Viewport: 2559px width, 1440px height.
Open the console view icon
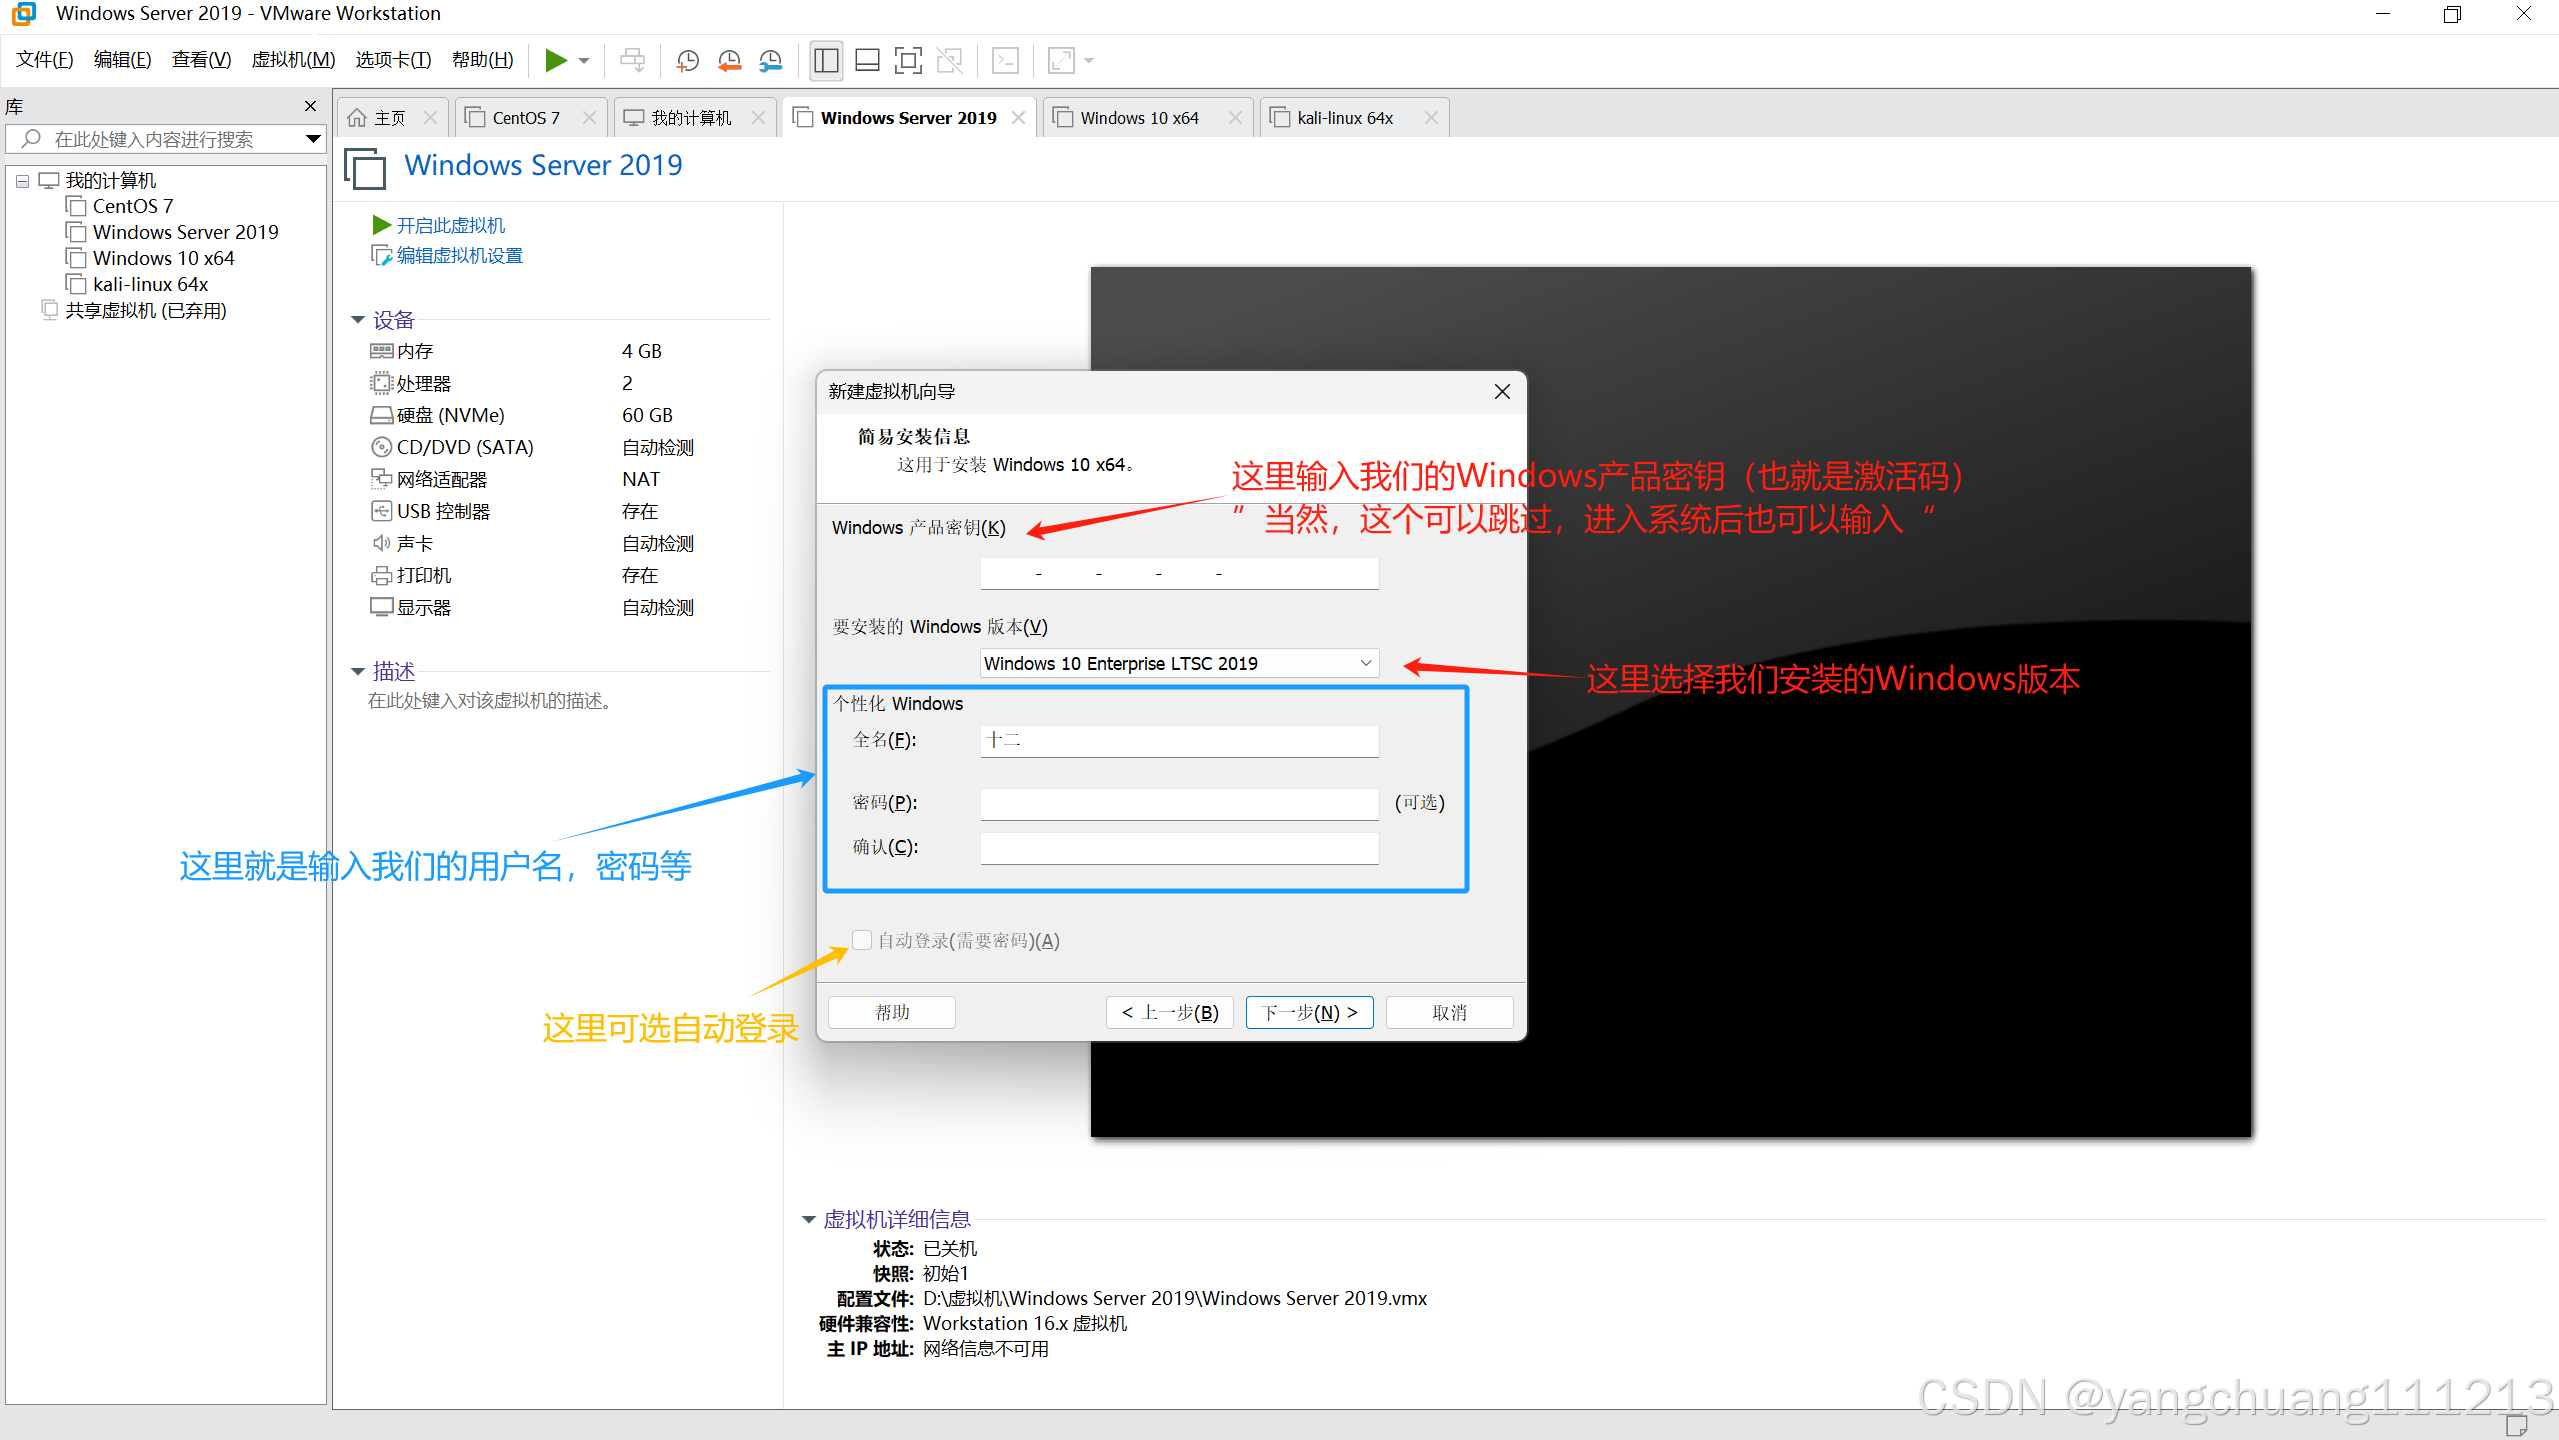tap(1005, 61)
